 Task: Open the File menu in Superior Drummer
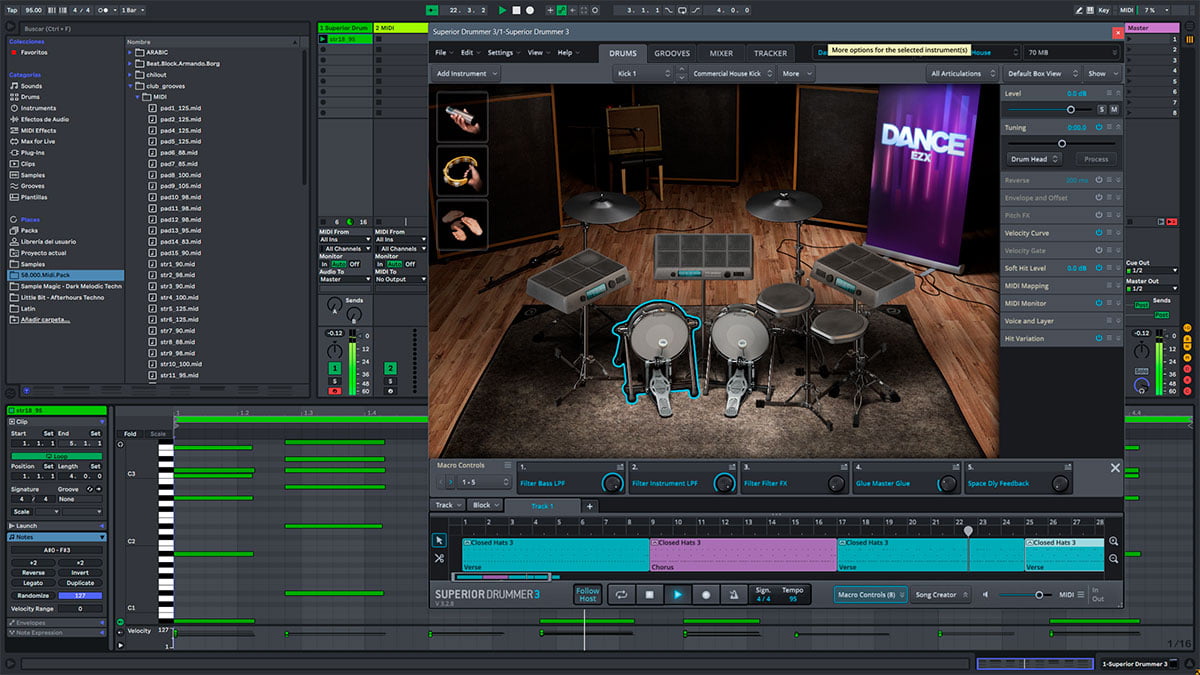(442, 53)
